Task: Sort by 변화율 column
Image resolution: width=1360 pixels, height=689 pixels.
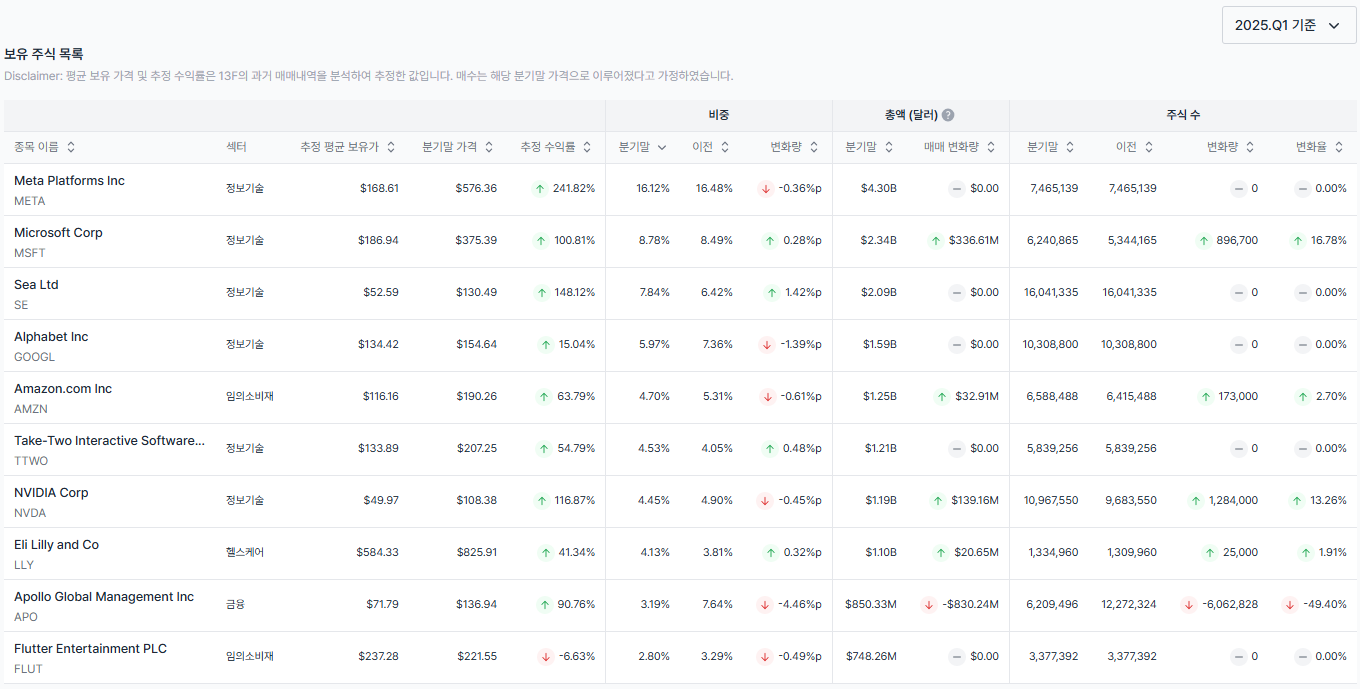Action: point(1320,147)
